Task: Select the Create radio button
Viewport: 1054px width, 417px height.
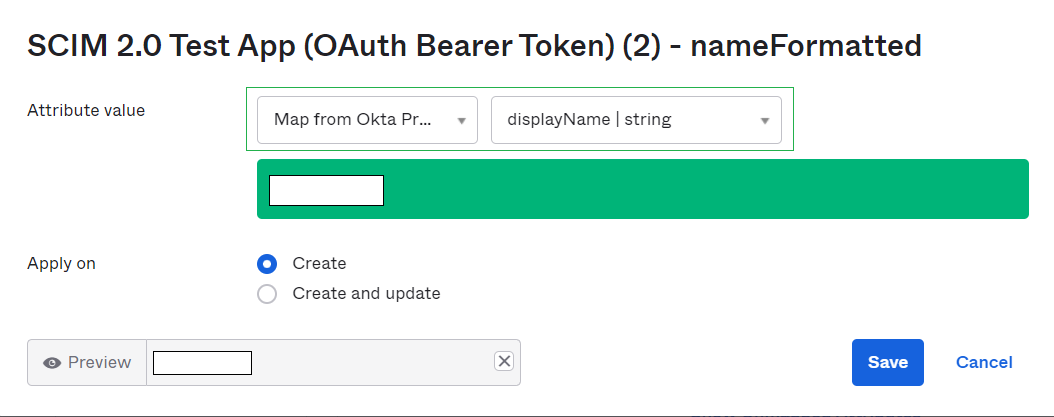Action: coord(267,264)
